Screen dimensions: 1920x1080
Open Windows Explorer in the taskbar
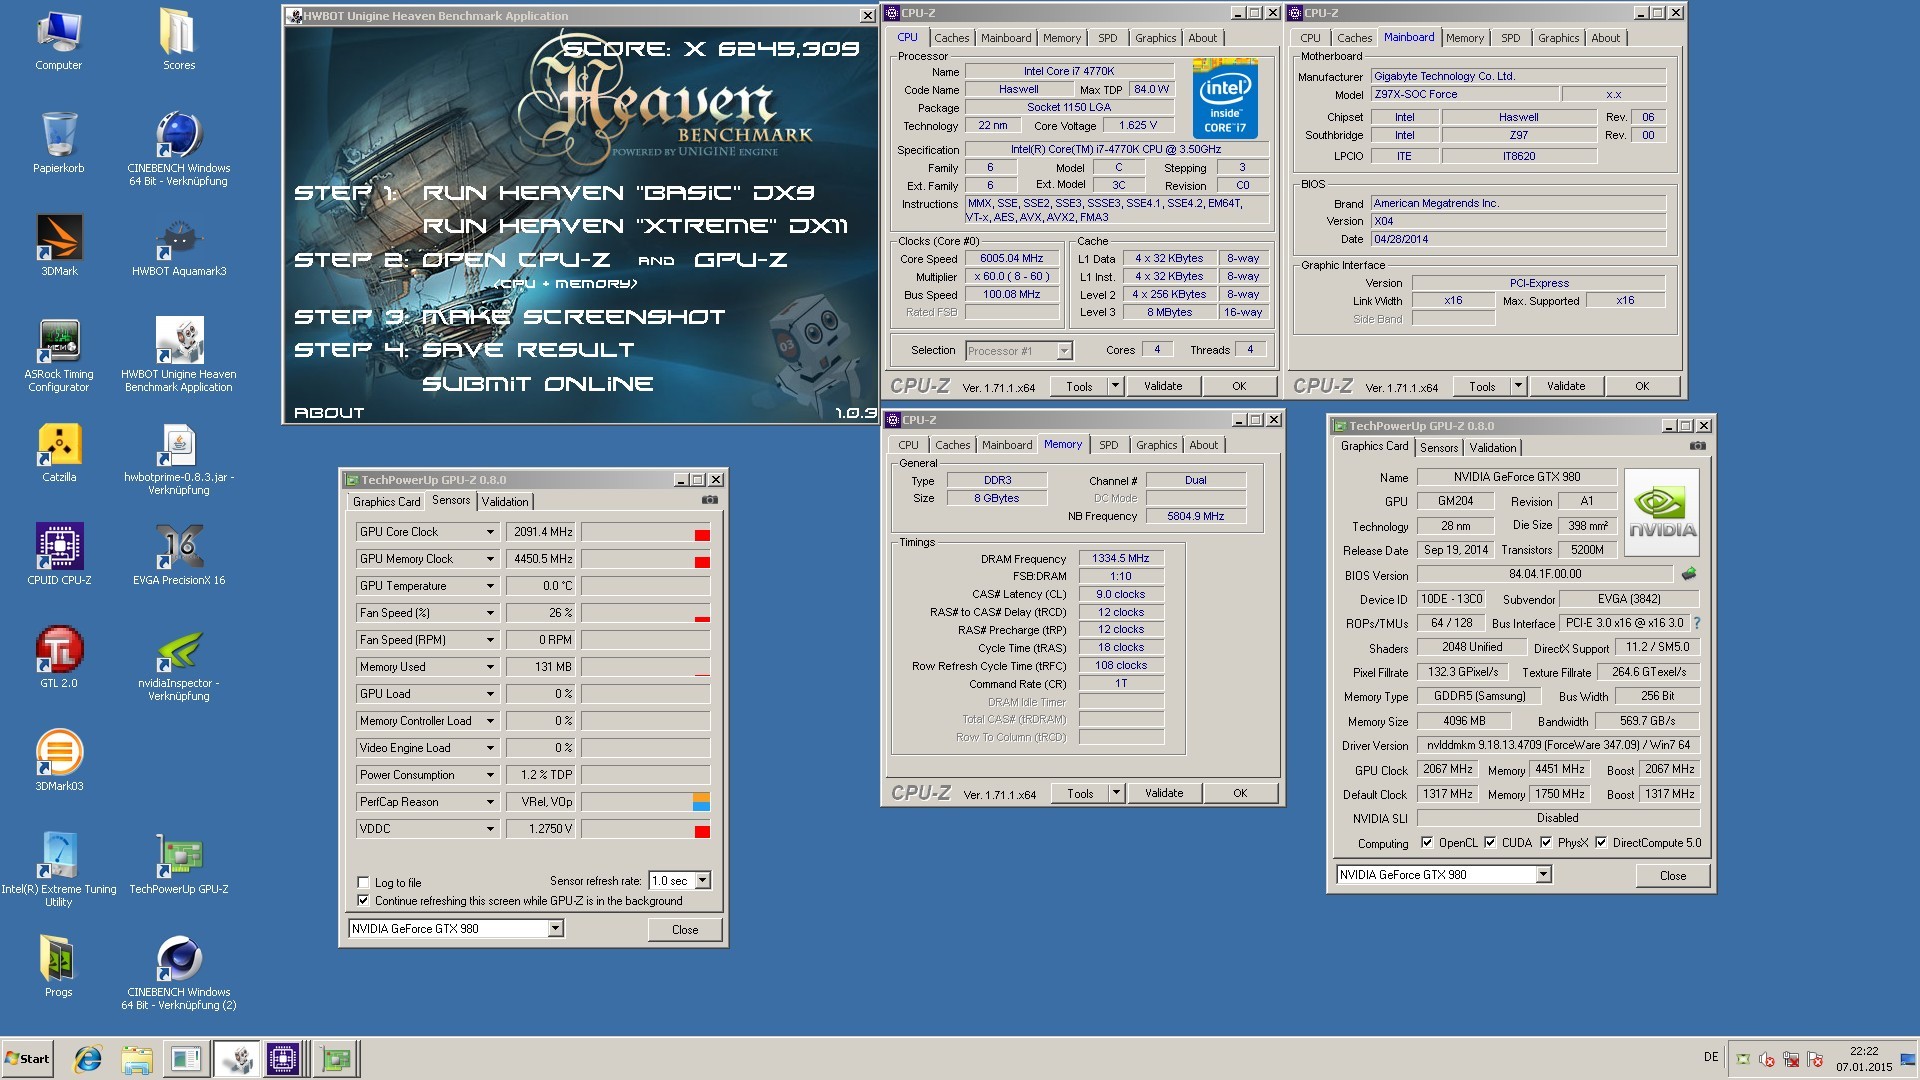[x=136, y=1059]
